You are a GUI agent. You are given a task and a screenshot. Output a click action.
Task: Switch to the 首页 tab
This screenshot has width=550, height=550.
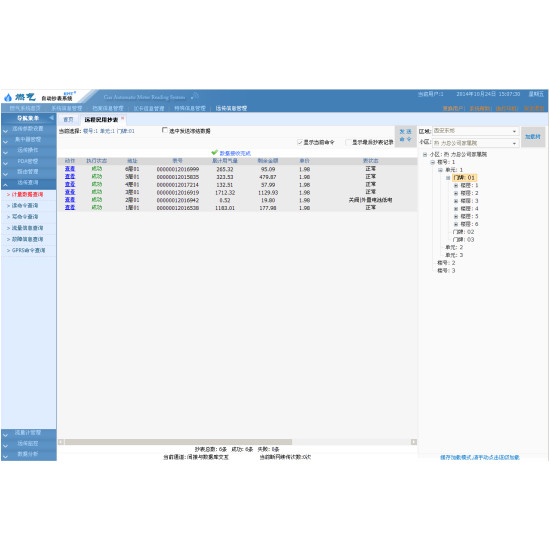click(68, 120)
